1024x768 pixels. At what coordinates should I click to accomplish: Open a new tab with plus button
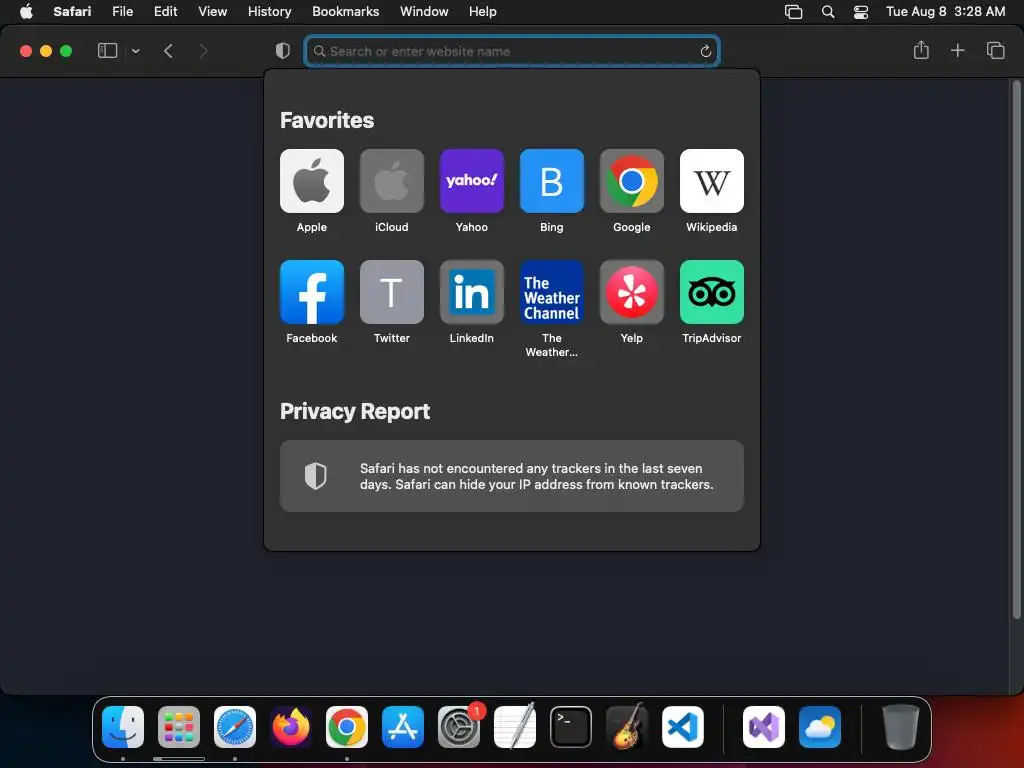pyautogui.click(x=957, y=50)
